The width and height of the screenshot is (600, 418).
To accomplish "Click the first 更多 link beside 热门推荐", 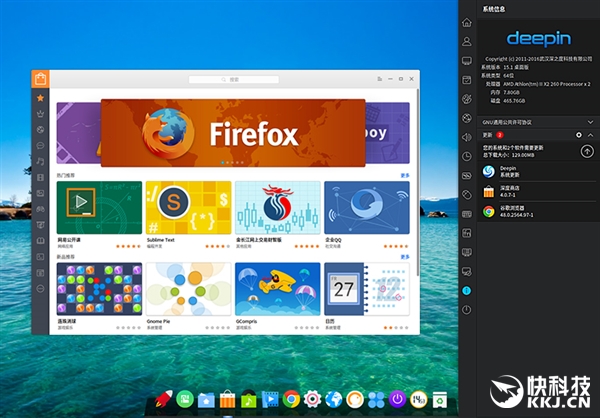I will (405, 175).
